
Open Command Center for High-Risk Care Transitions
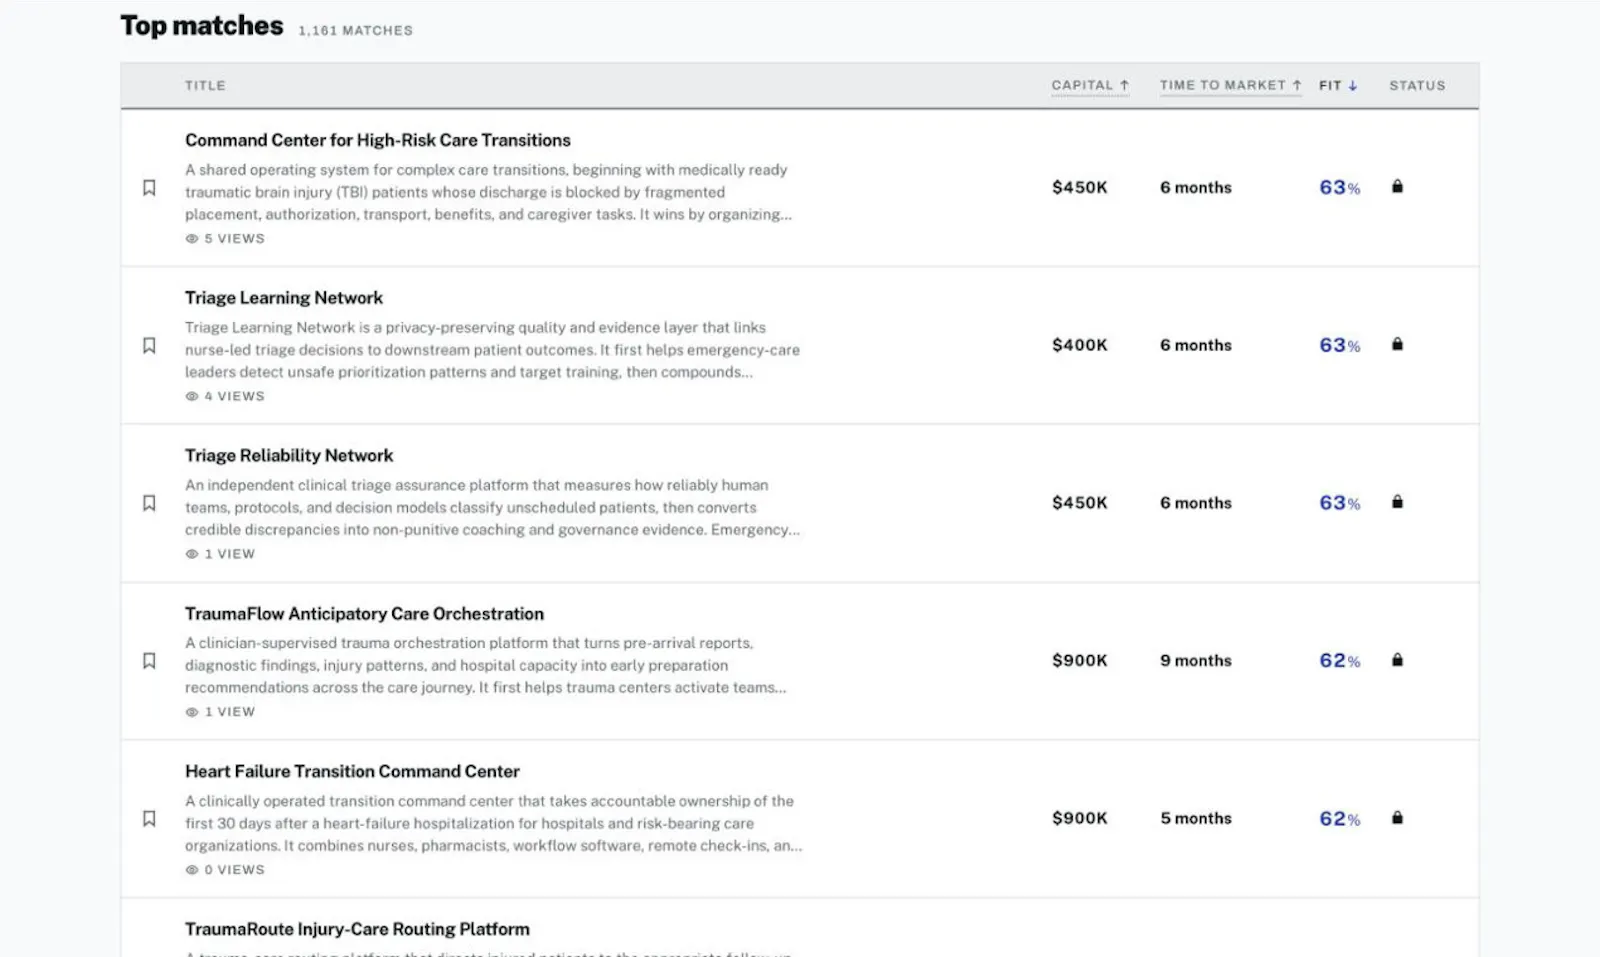point(378,140)
